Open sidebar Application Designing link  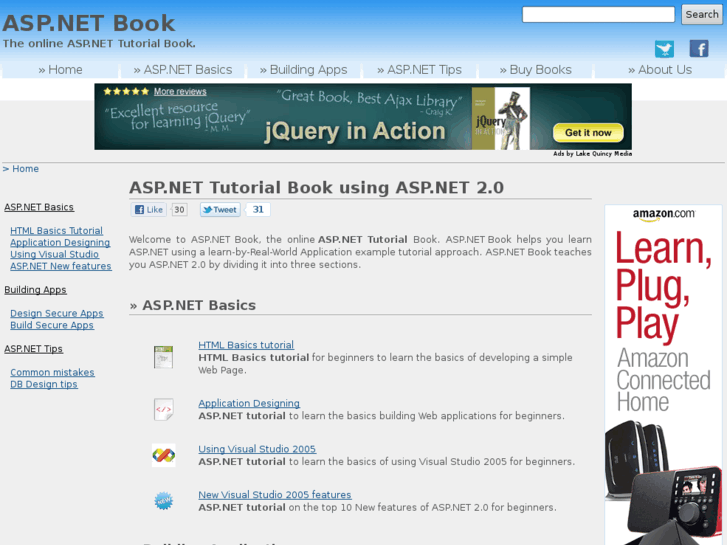60,243
